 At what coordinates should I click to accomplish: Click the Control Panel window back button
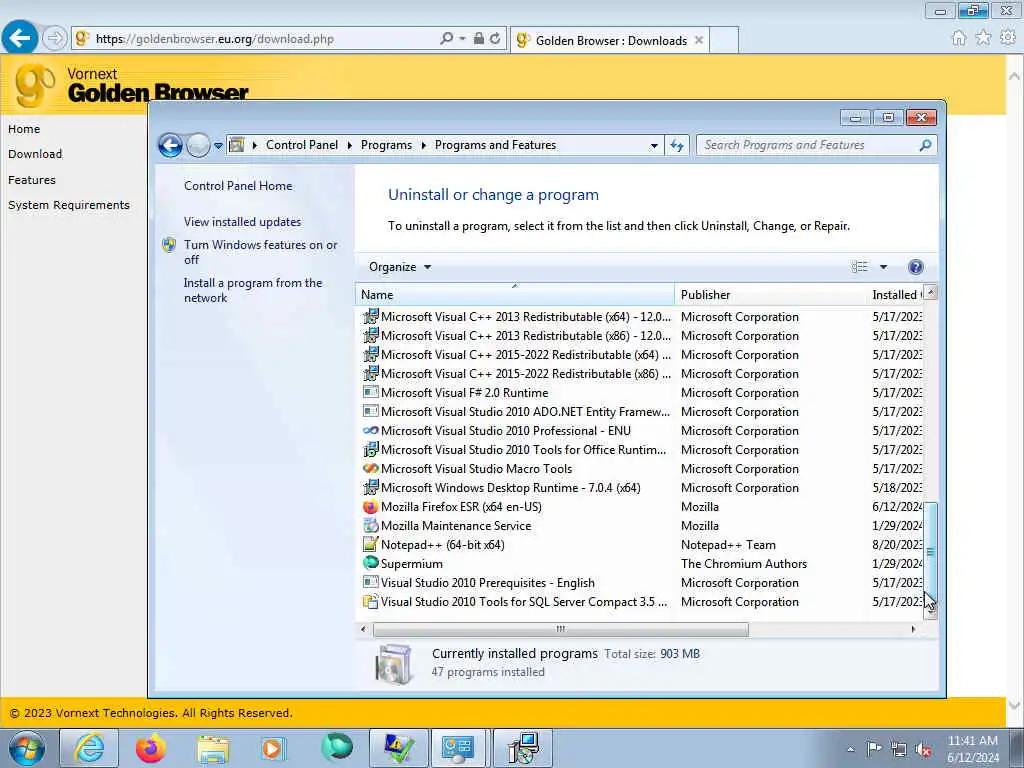[170, 145]
